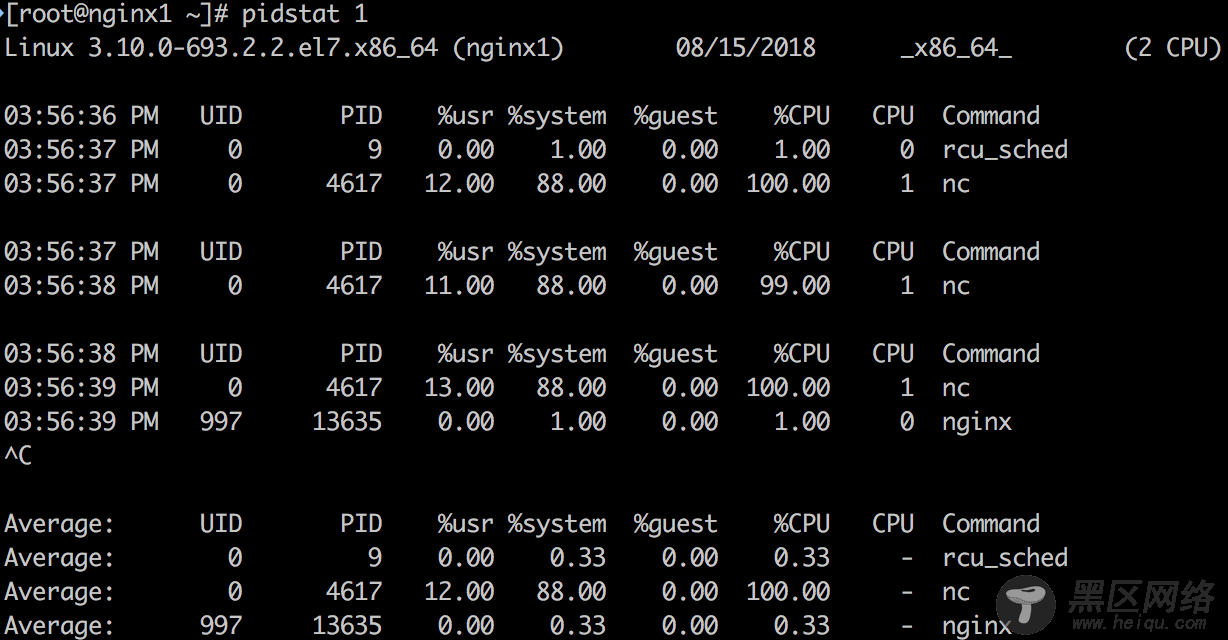Click the (nginx1) hostname in header
The height and width of the screenshot is (640, 1228).
[508, 48]
